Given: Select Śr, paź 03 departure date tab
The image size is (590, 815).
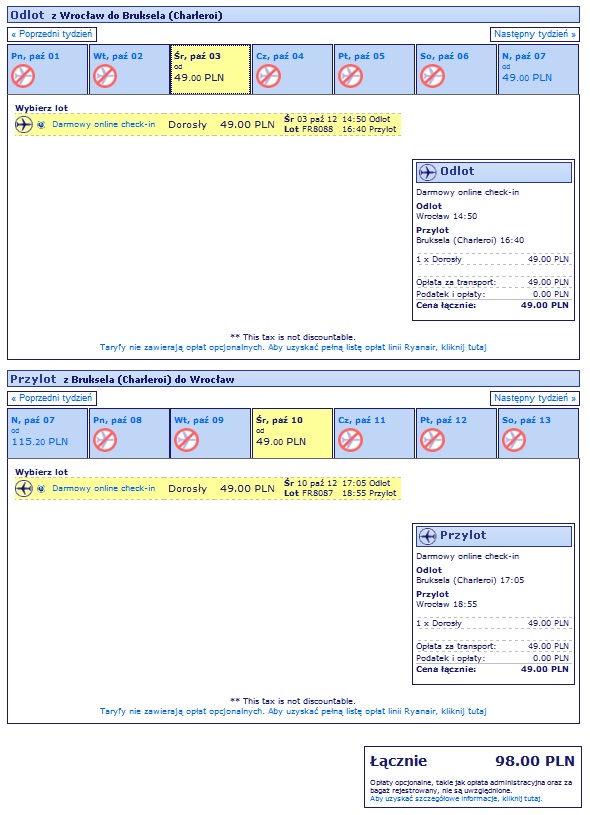Looking at the screenshot, I should [211, 70].
